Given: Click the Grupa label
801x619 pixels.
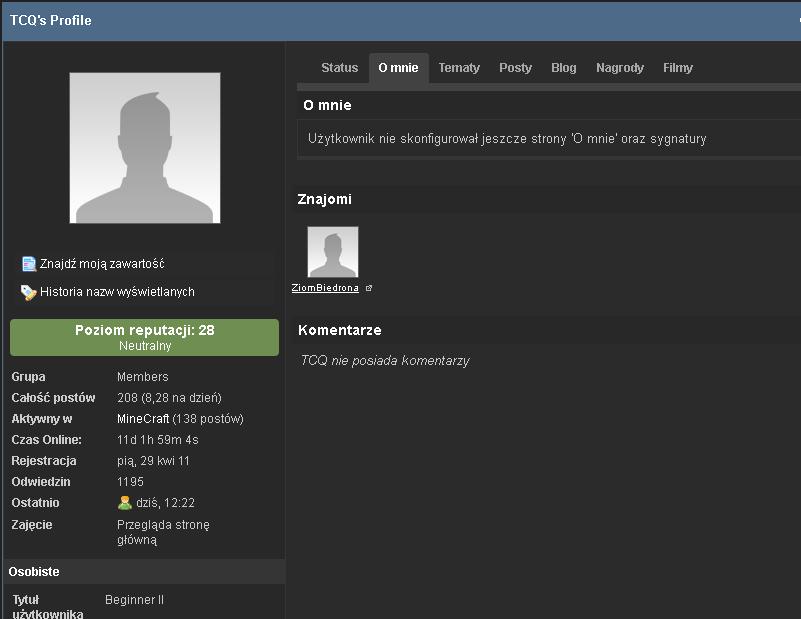Looking at the screenshot, I should pyautogui.click(x=29, y=377).
